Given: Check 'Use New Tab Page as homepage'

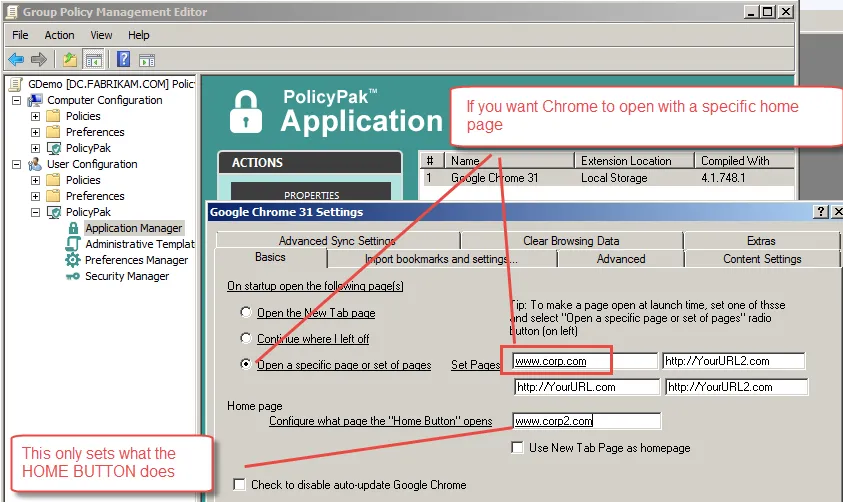Looking at the screenshot, I should click(518, 448).
